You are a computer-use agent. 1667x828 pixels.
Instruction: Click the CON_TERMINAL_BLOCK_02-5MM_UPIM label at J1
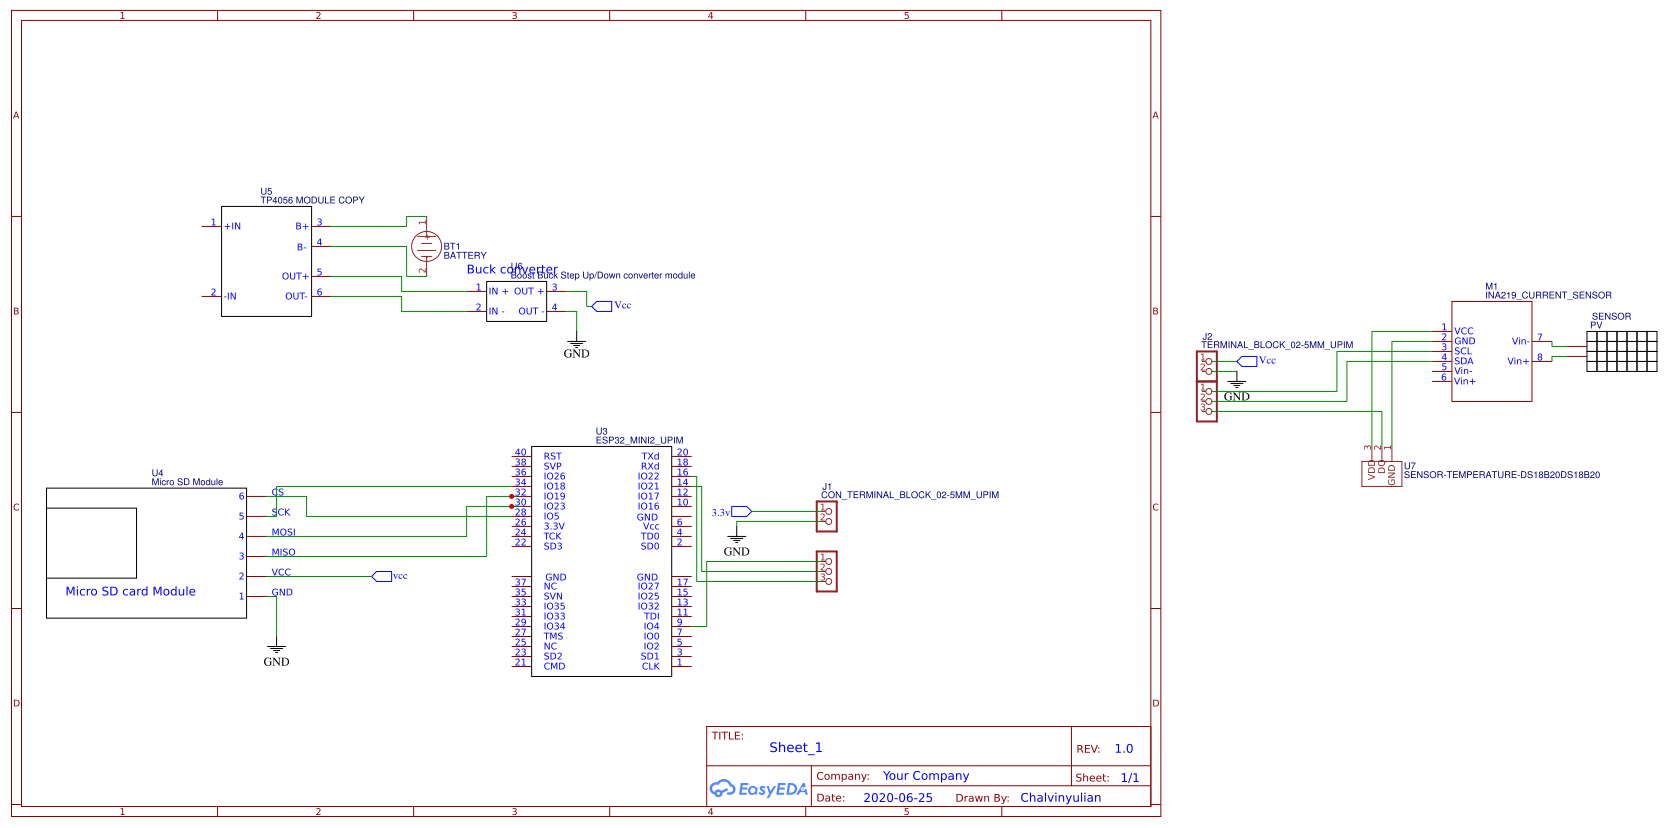[x=910, y=495]
